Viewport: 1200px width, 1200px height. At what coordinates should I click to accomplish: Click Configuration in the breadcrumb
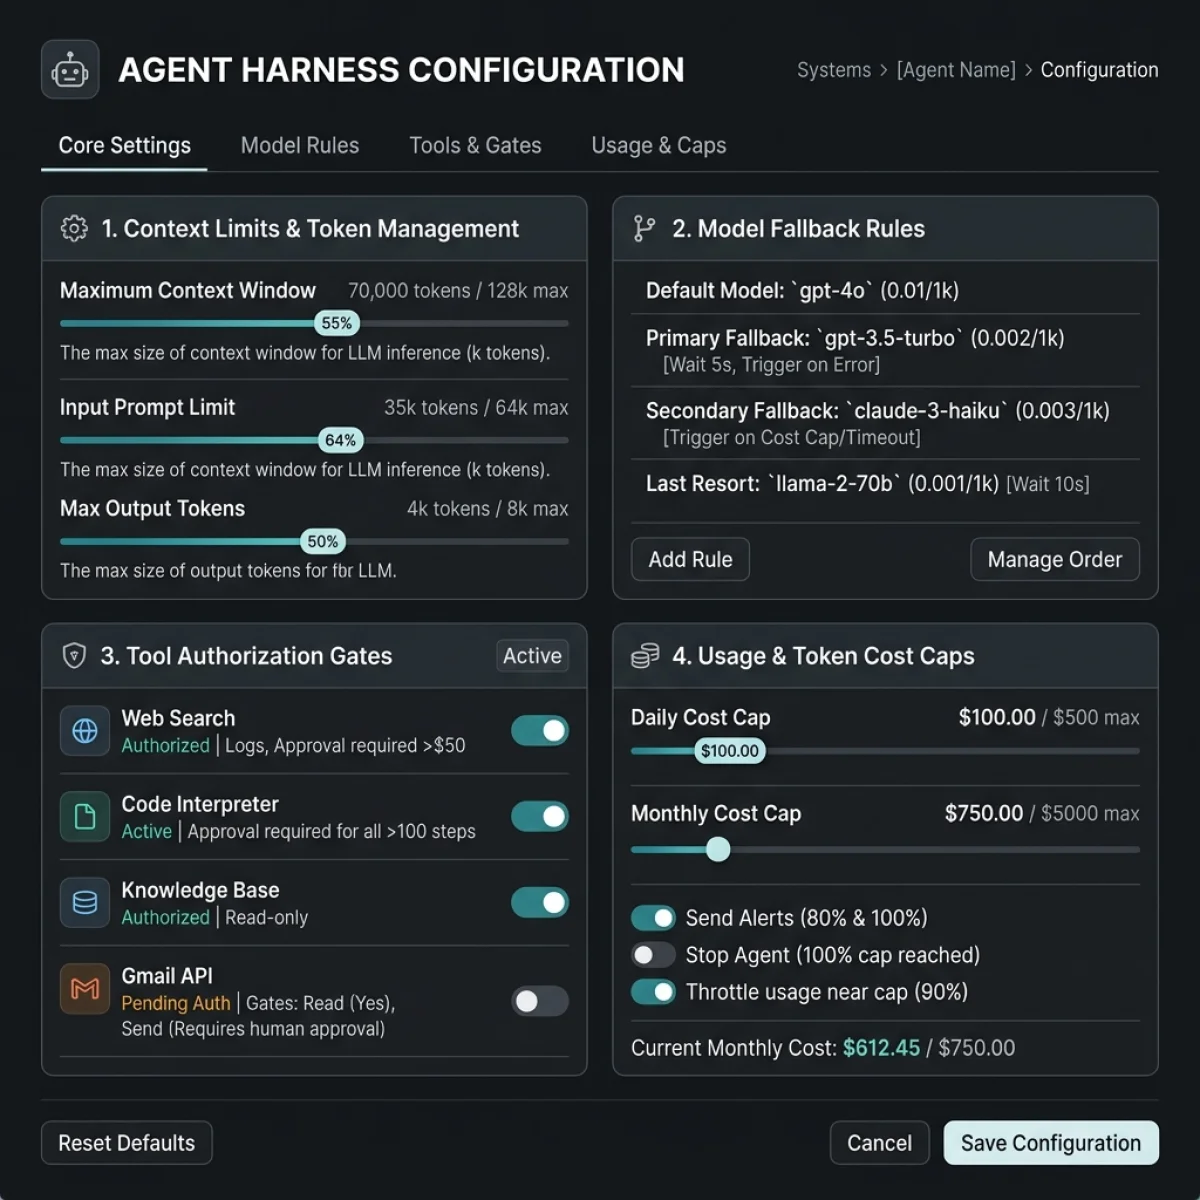click(1099, 70)
